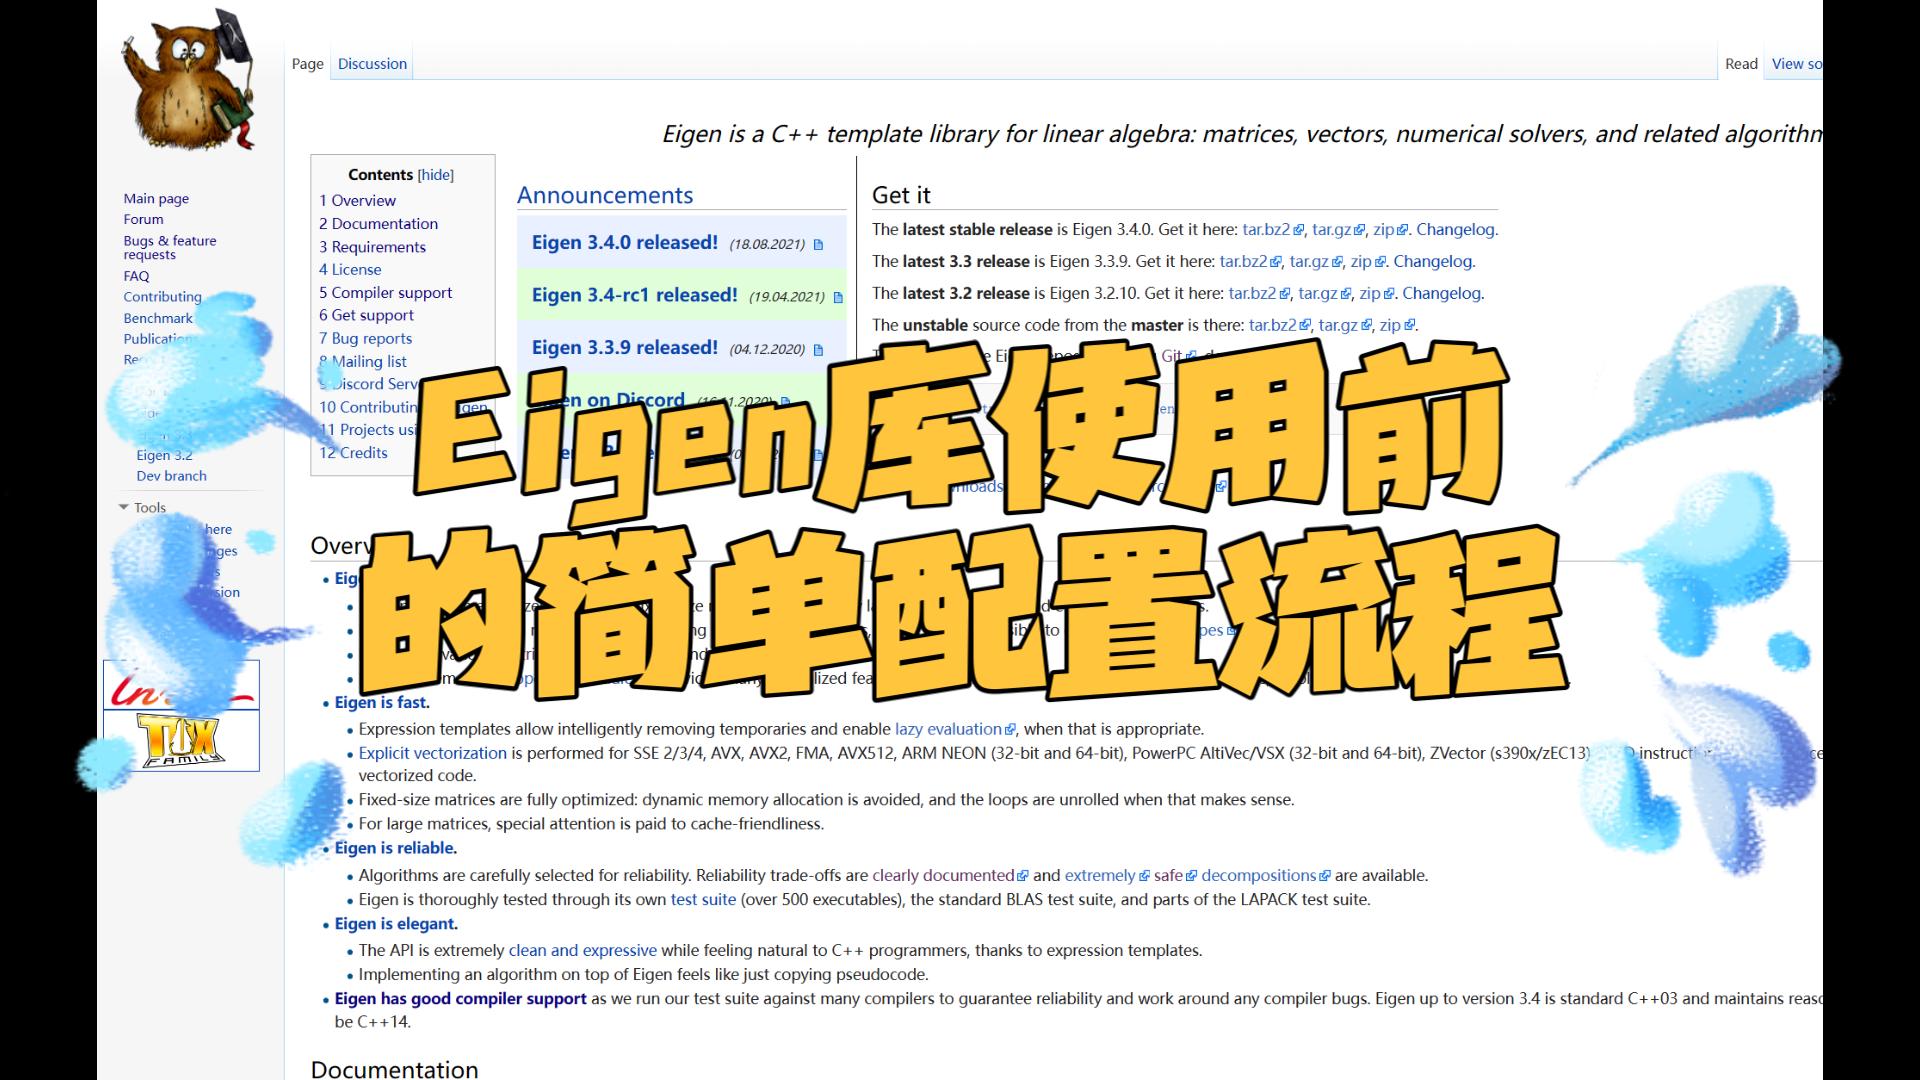Jump to 1 Overview in contents
Viewport: 1920px width, 1080px height.
click(357, 201)
